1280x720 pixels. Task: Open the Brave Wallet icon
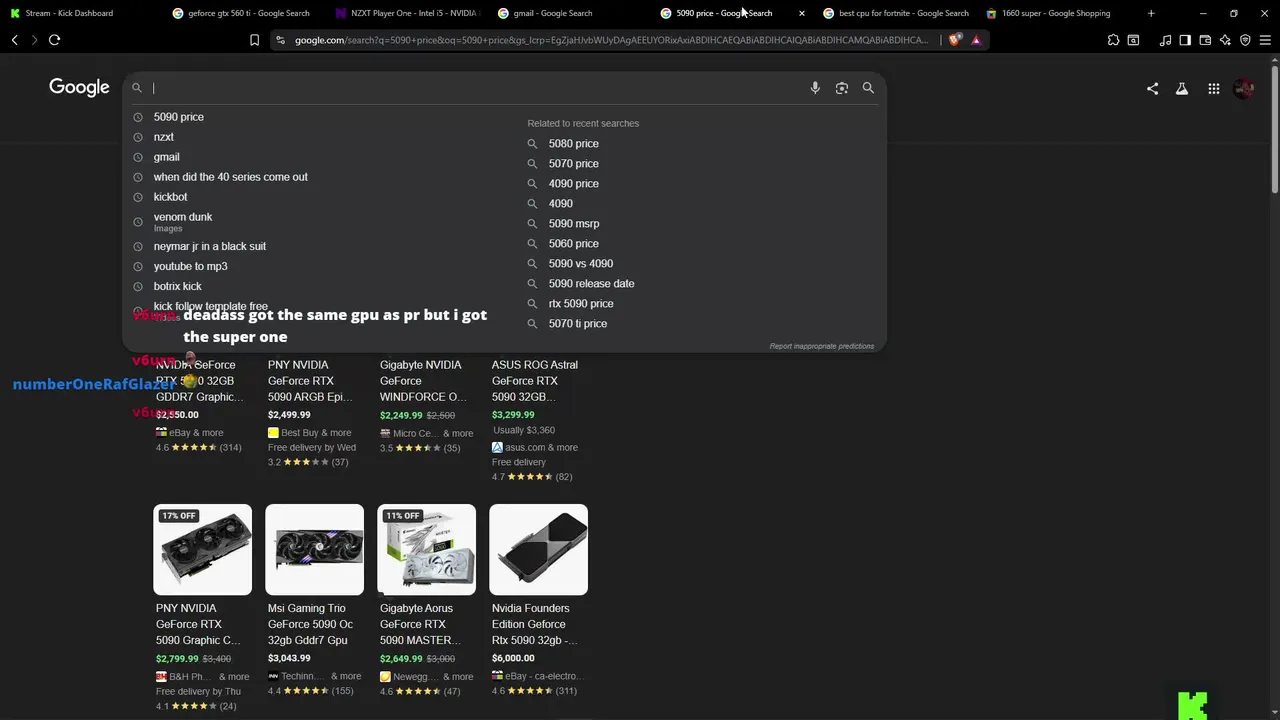(x=1205, y=40)
